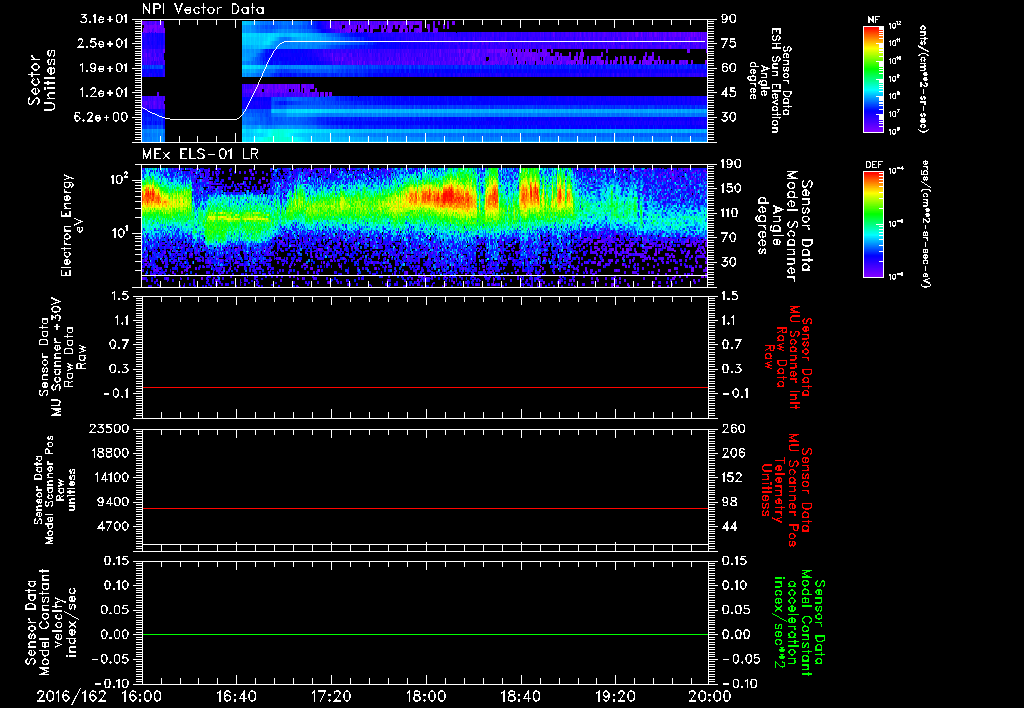
Task: Click the red 'MU Scanner Init Raw Data' title
Action: 788,356
